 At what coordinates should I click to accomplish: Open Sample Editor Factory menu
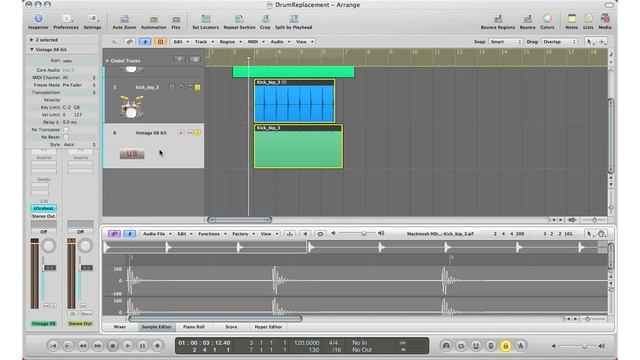[x=243, y=234]
